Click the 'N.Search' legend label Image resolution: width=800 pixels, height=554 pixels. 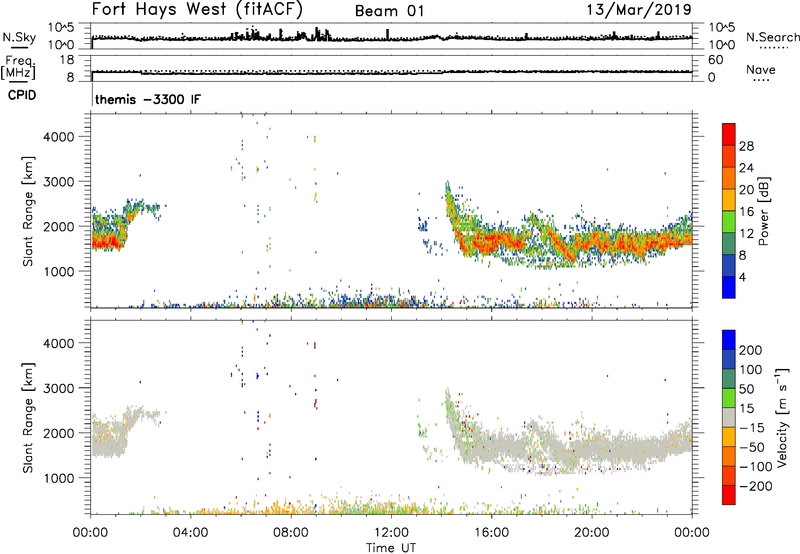click(x=772, y=37)
